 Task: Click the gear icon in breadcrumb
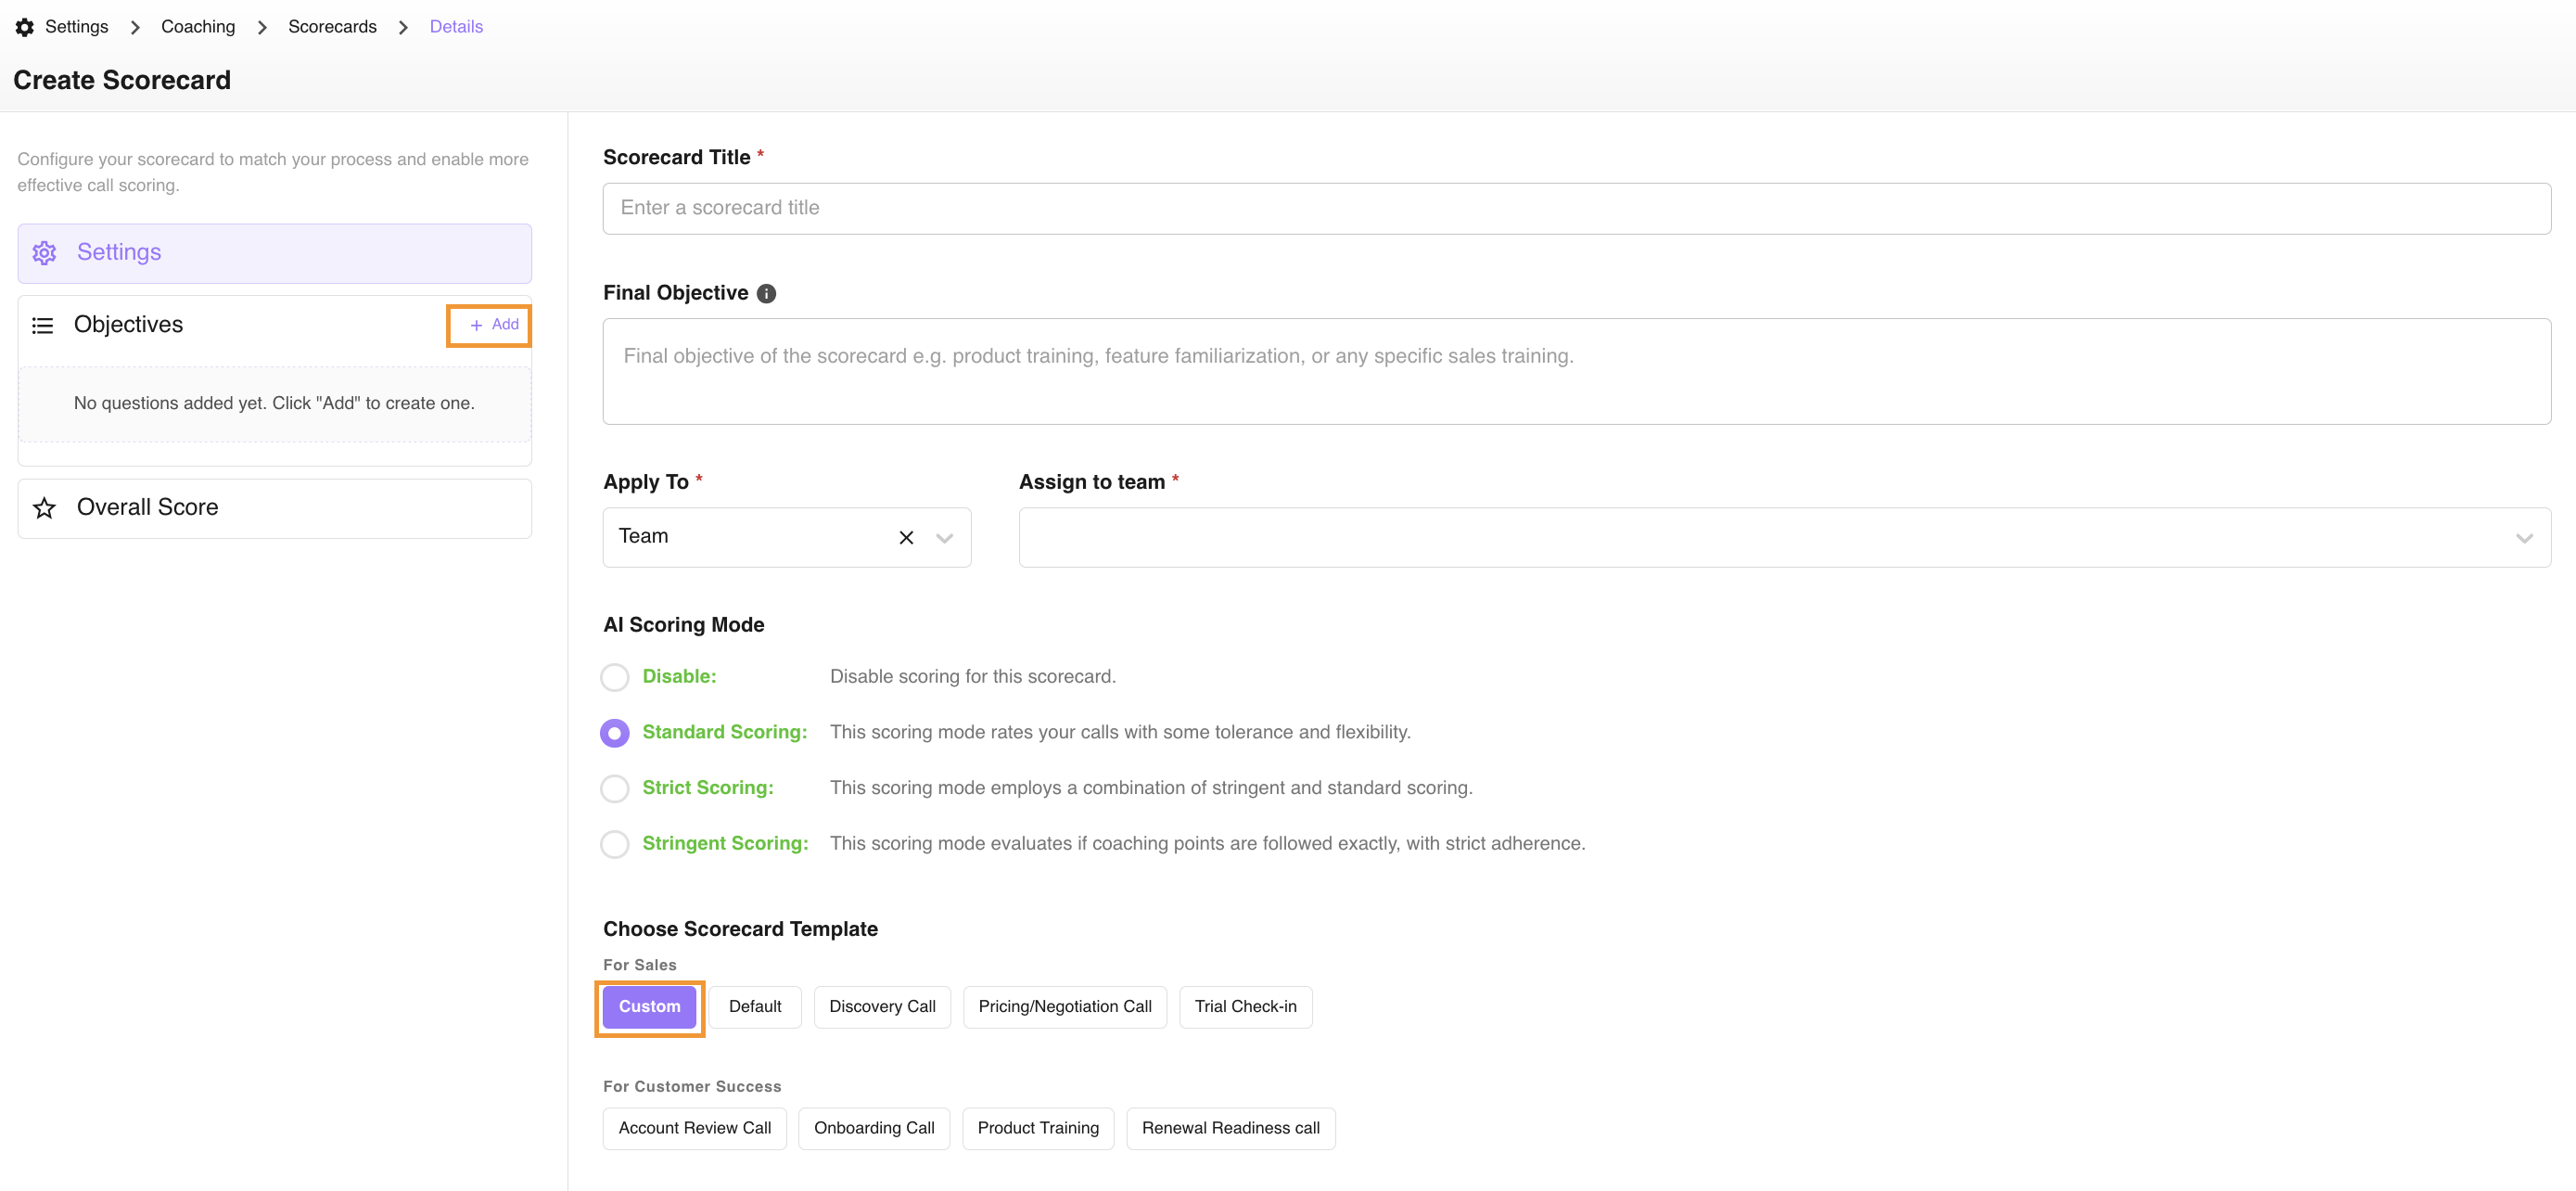pos(25,27)
